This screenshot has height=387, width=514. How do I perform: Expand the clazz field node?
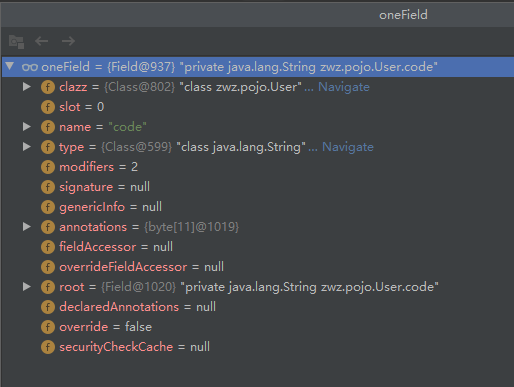point(27,87)
